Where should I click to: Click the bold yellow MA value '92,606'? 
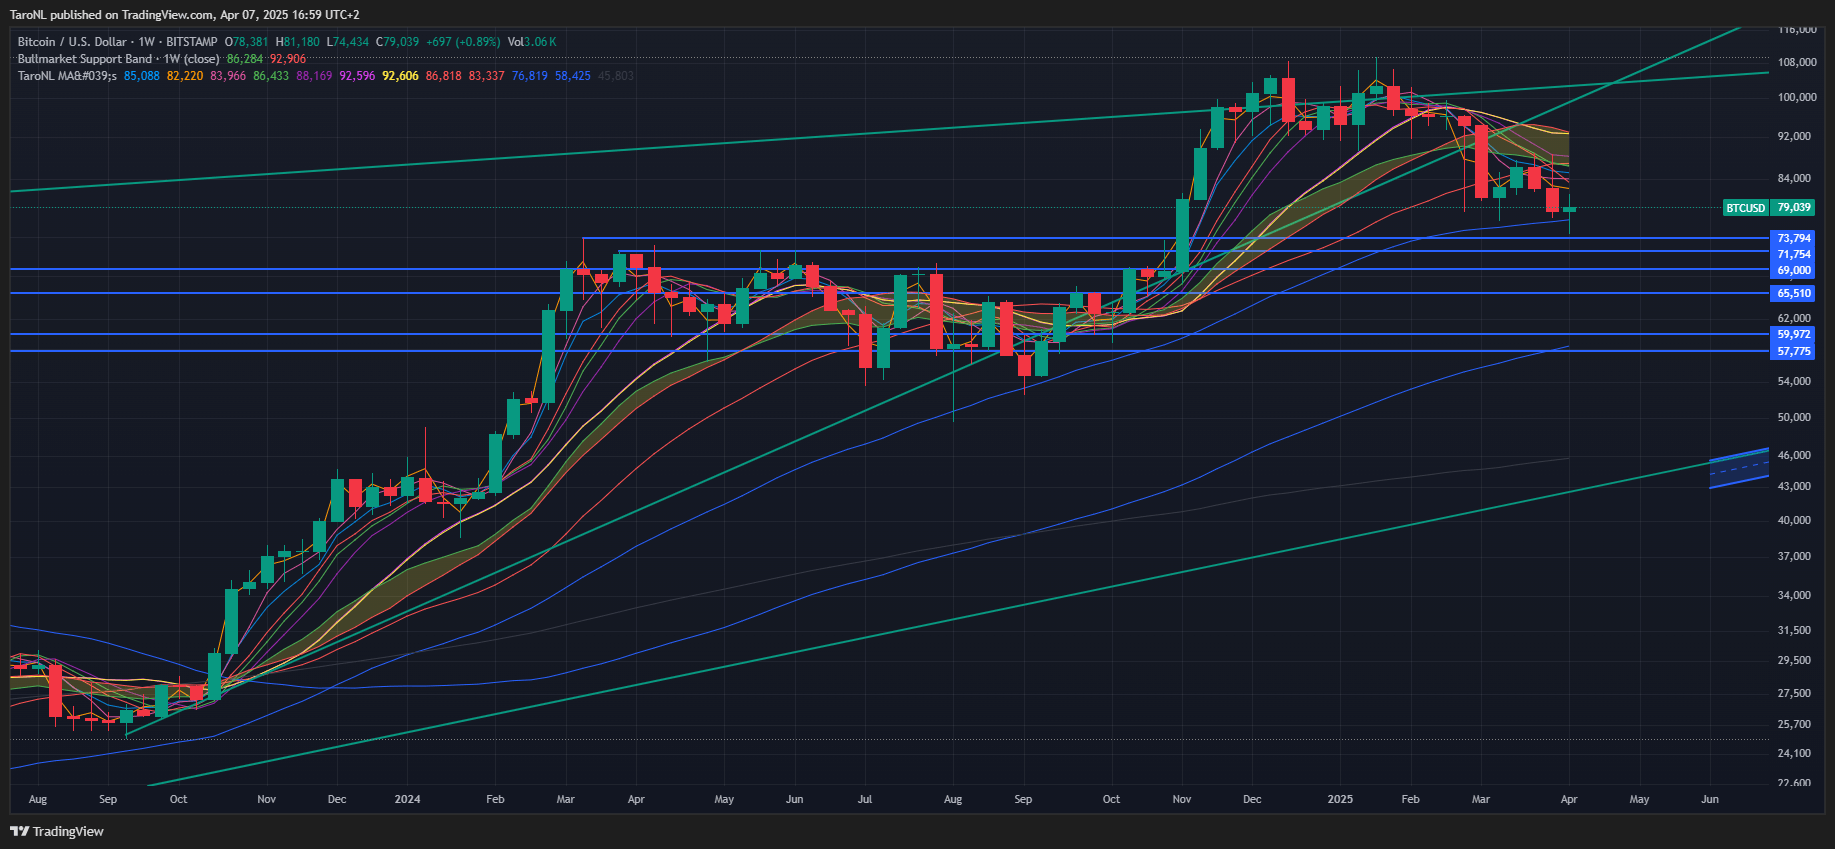tap(400, 76)
